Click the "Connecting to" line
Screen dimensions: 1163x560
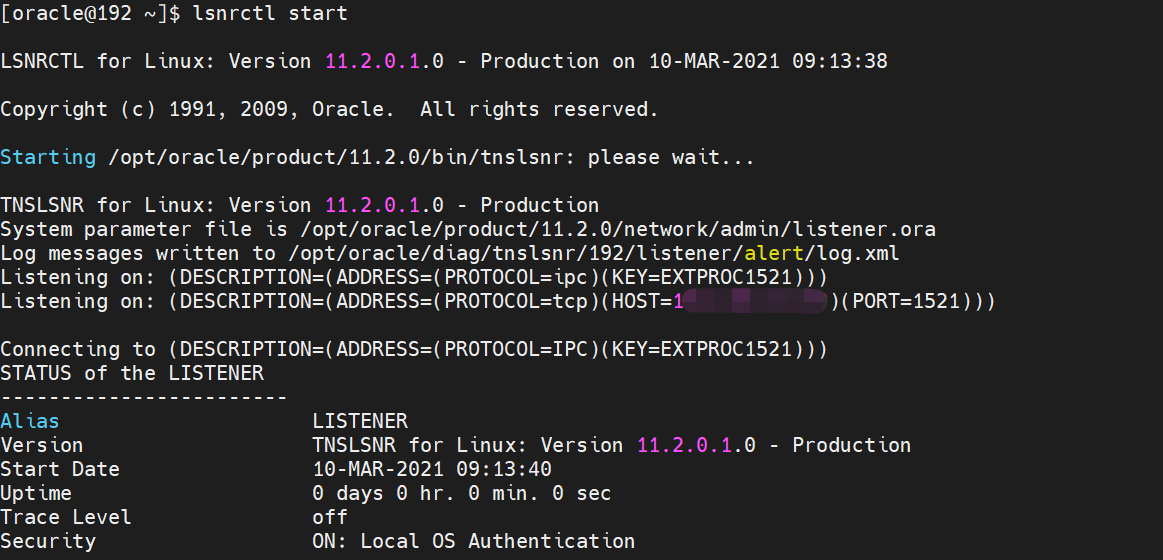pos(414,349)
